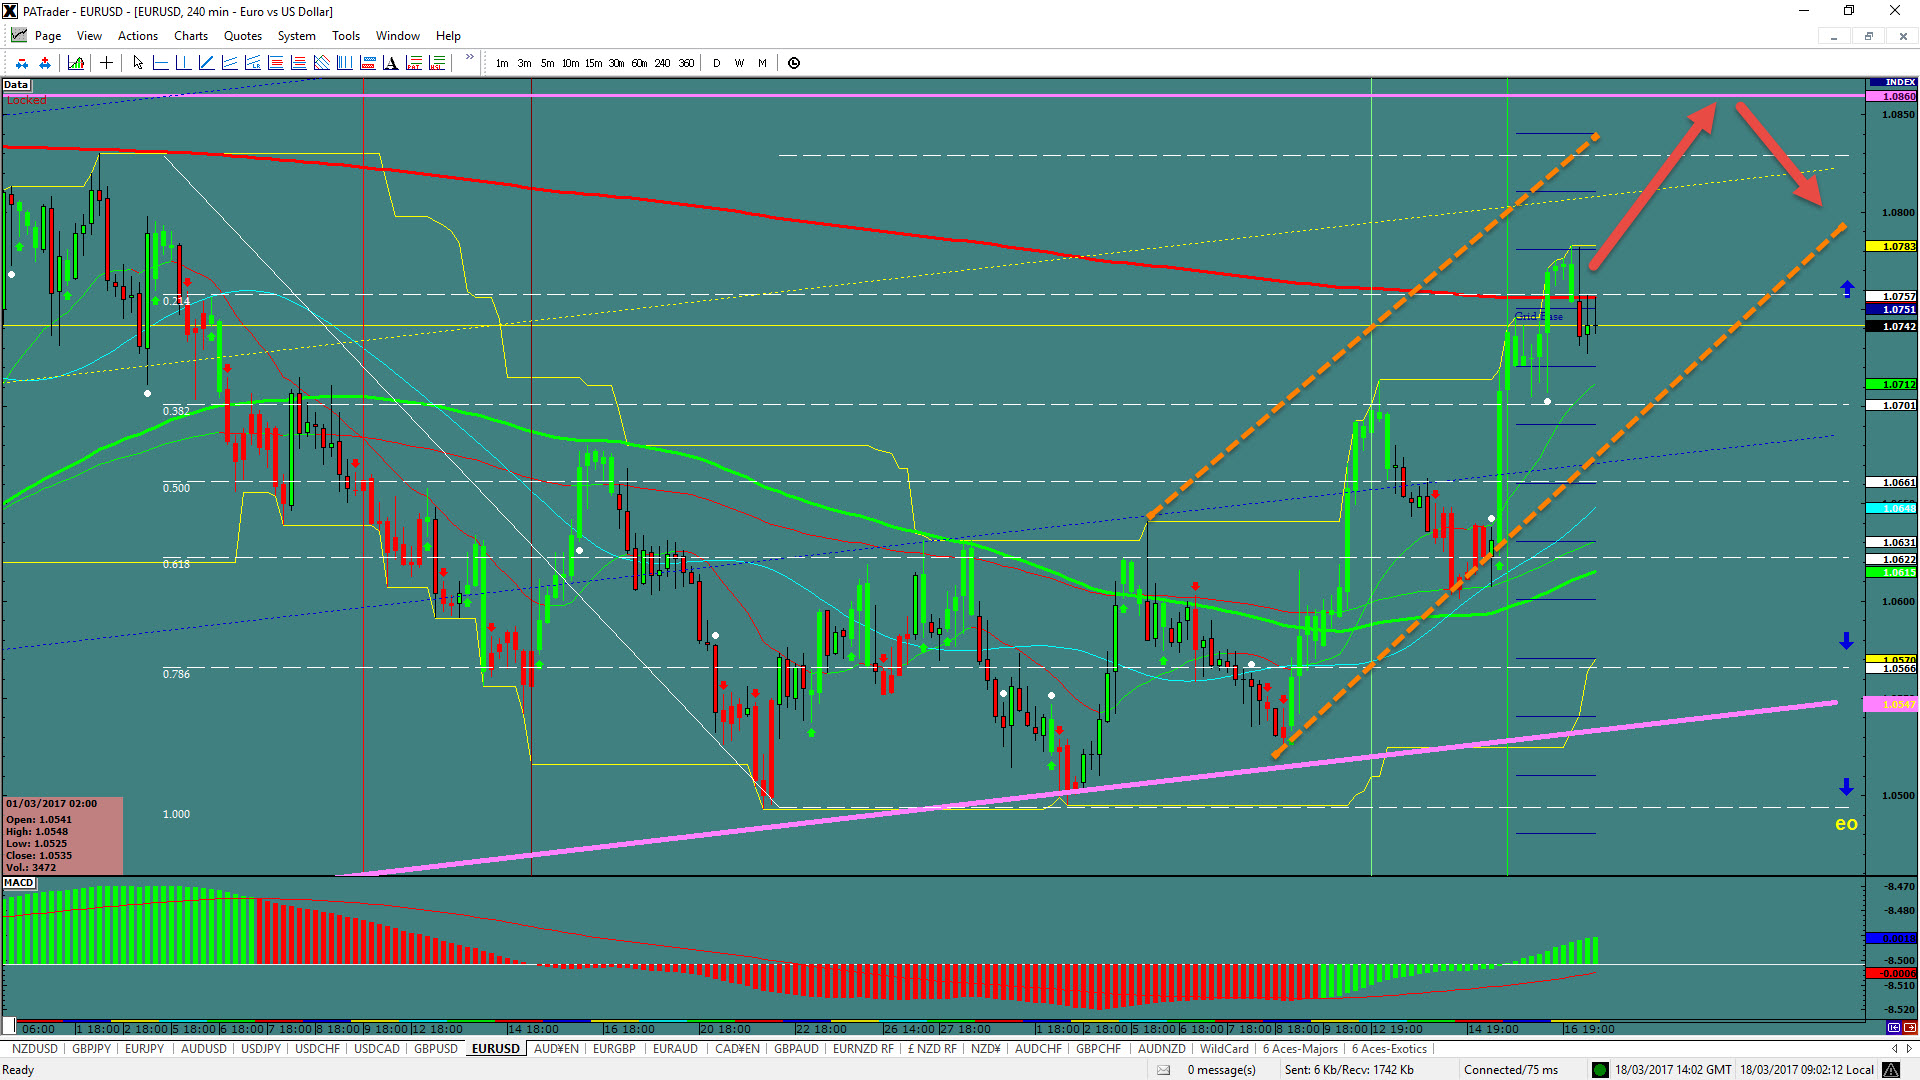Click the pink 1.0860 price label
The width and height of the screenshot is (1920, 1080).
(1892, 97)
